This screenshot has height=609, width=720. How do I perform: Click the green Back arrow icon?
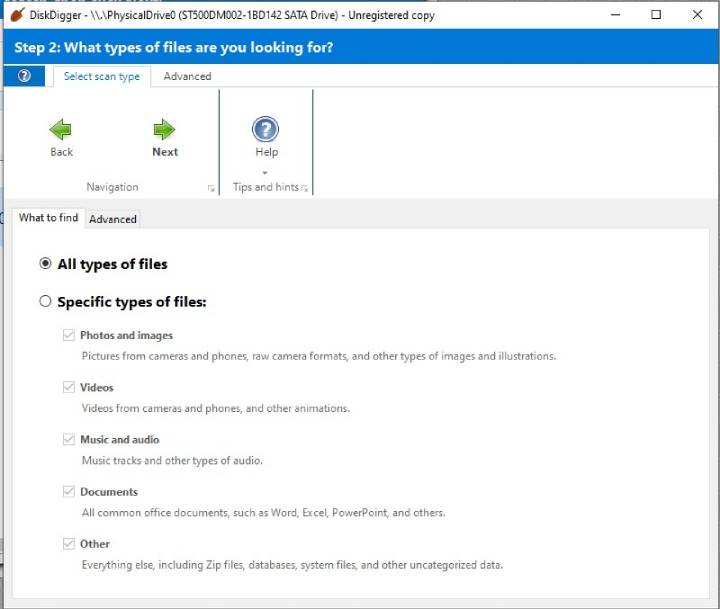pyautogui.click(x=61, y=130)
